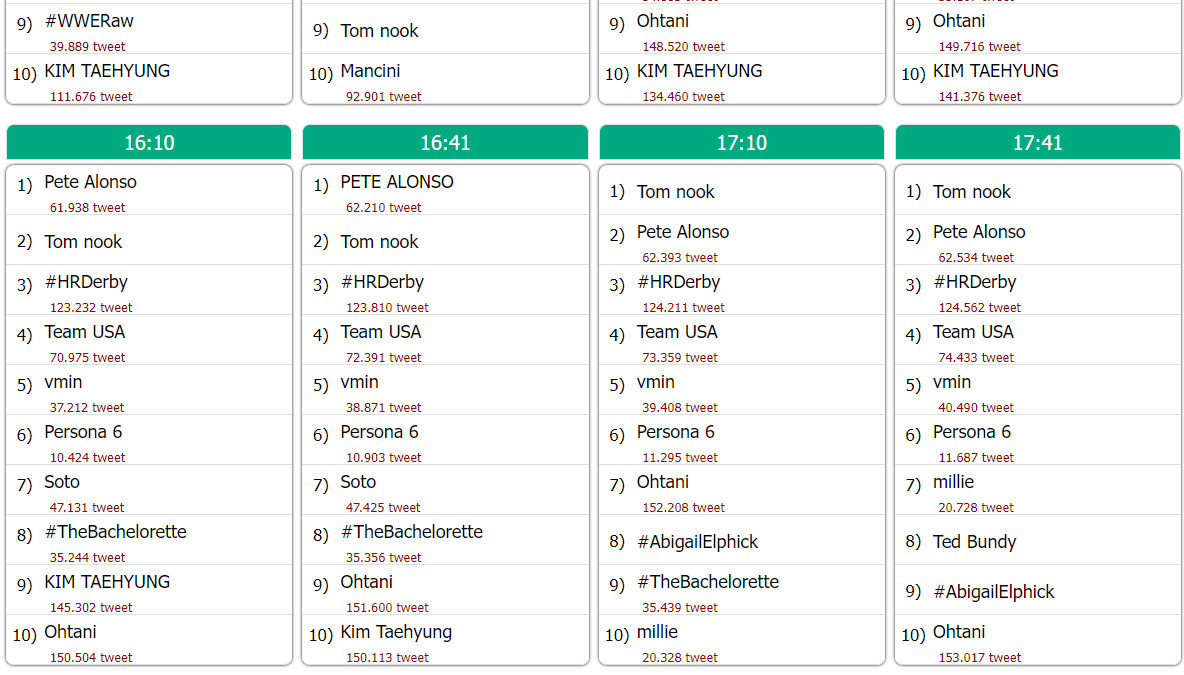Open Ohtani with 153.017 tweets
Screen dimensions: 1184x675
pos(959,632)
